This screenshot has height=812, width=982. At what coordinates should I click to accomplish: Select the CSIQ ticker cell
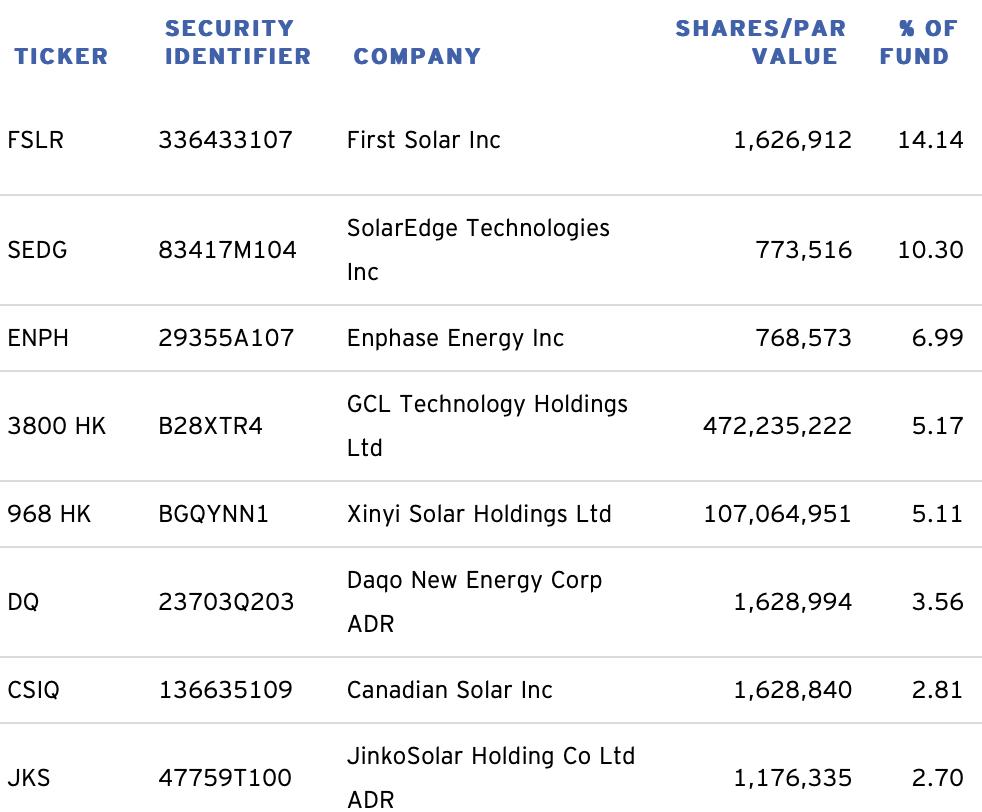(34, 690)
